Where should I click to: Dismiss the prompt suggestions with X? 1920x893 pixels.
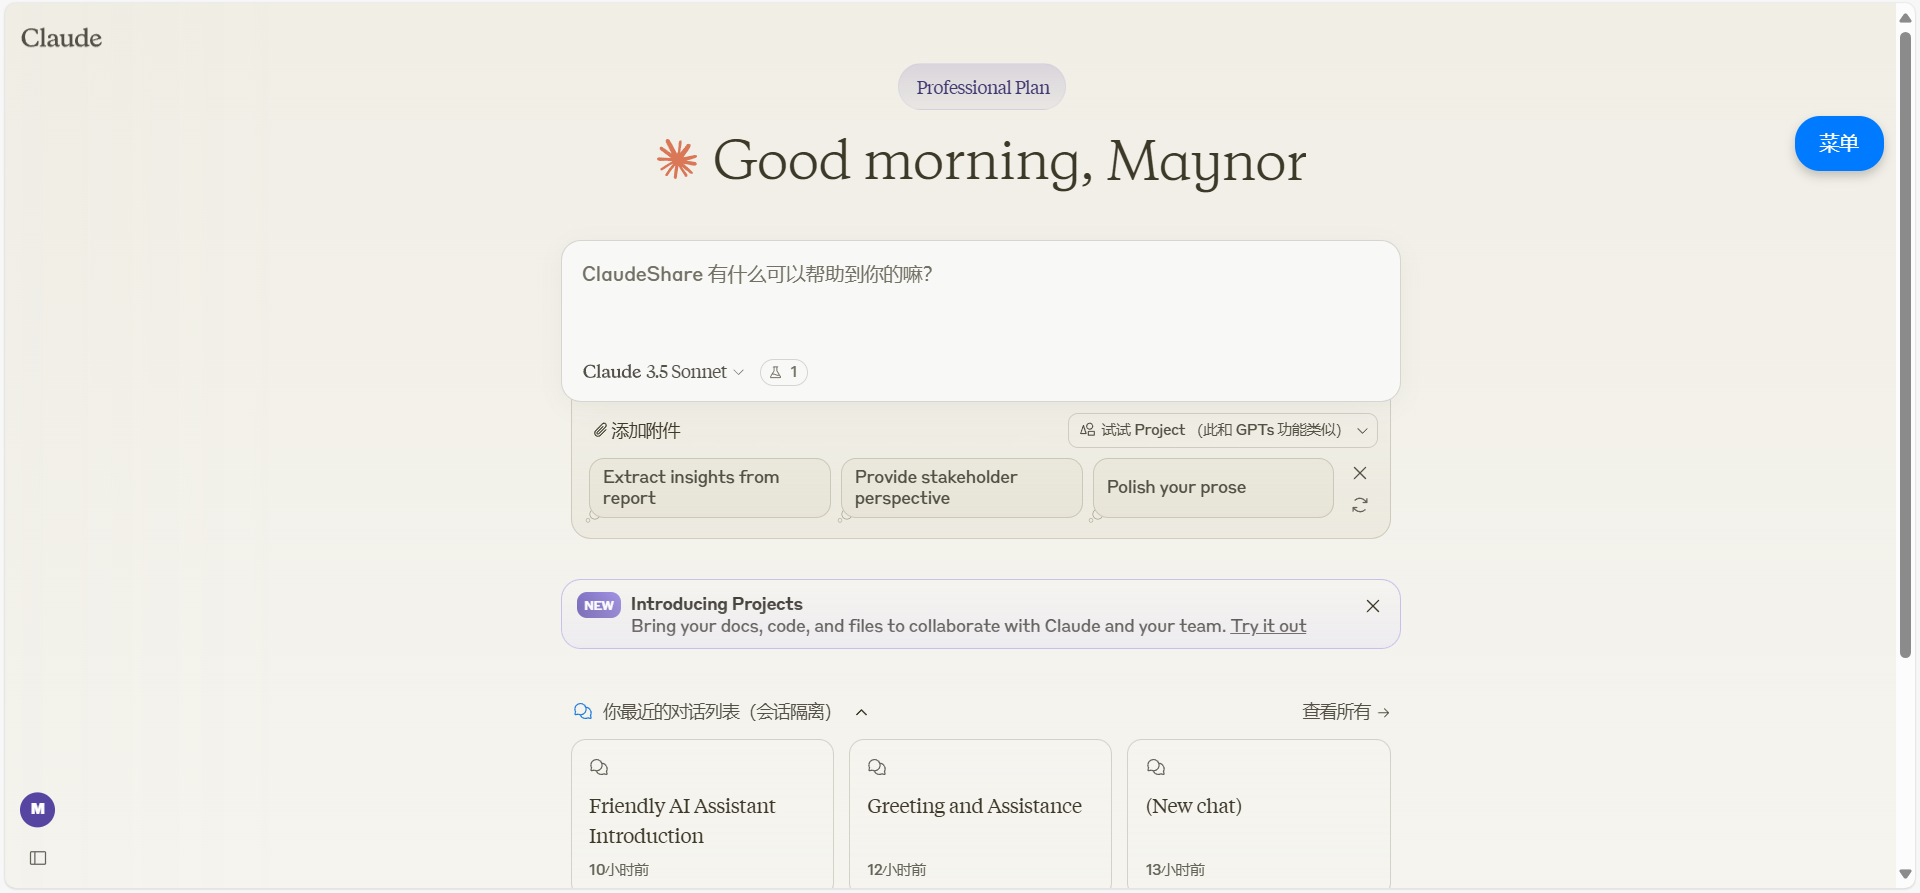(1360, 473)
